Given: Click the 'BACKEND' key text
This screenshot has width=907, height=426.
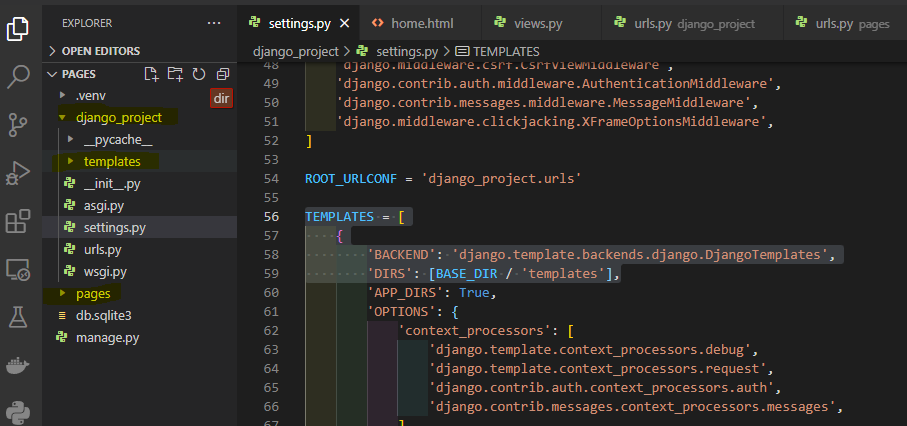Looking at the screenshot, I should (401, 255).
